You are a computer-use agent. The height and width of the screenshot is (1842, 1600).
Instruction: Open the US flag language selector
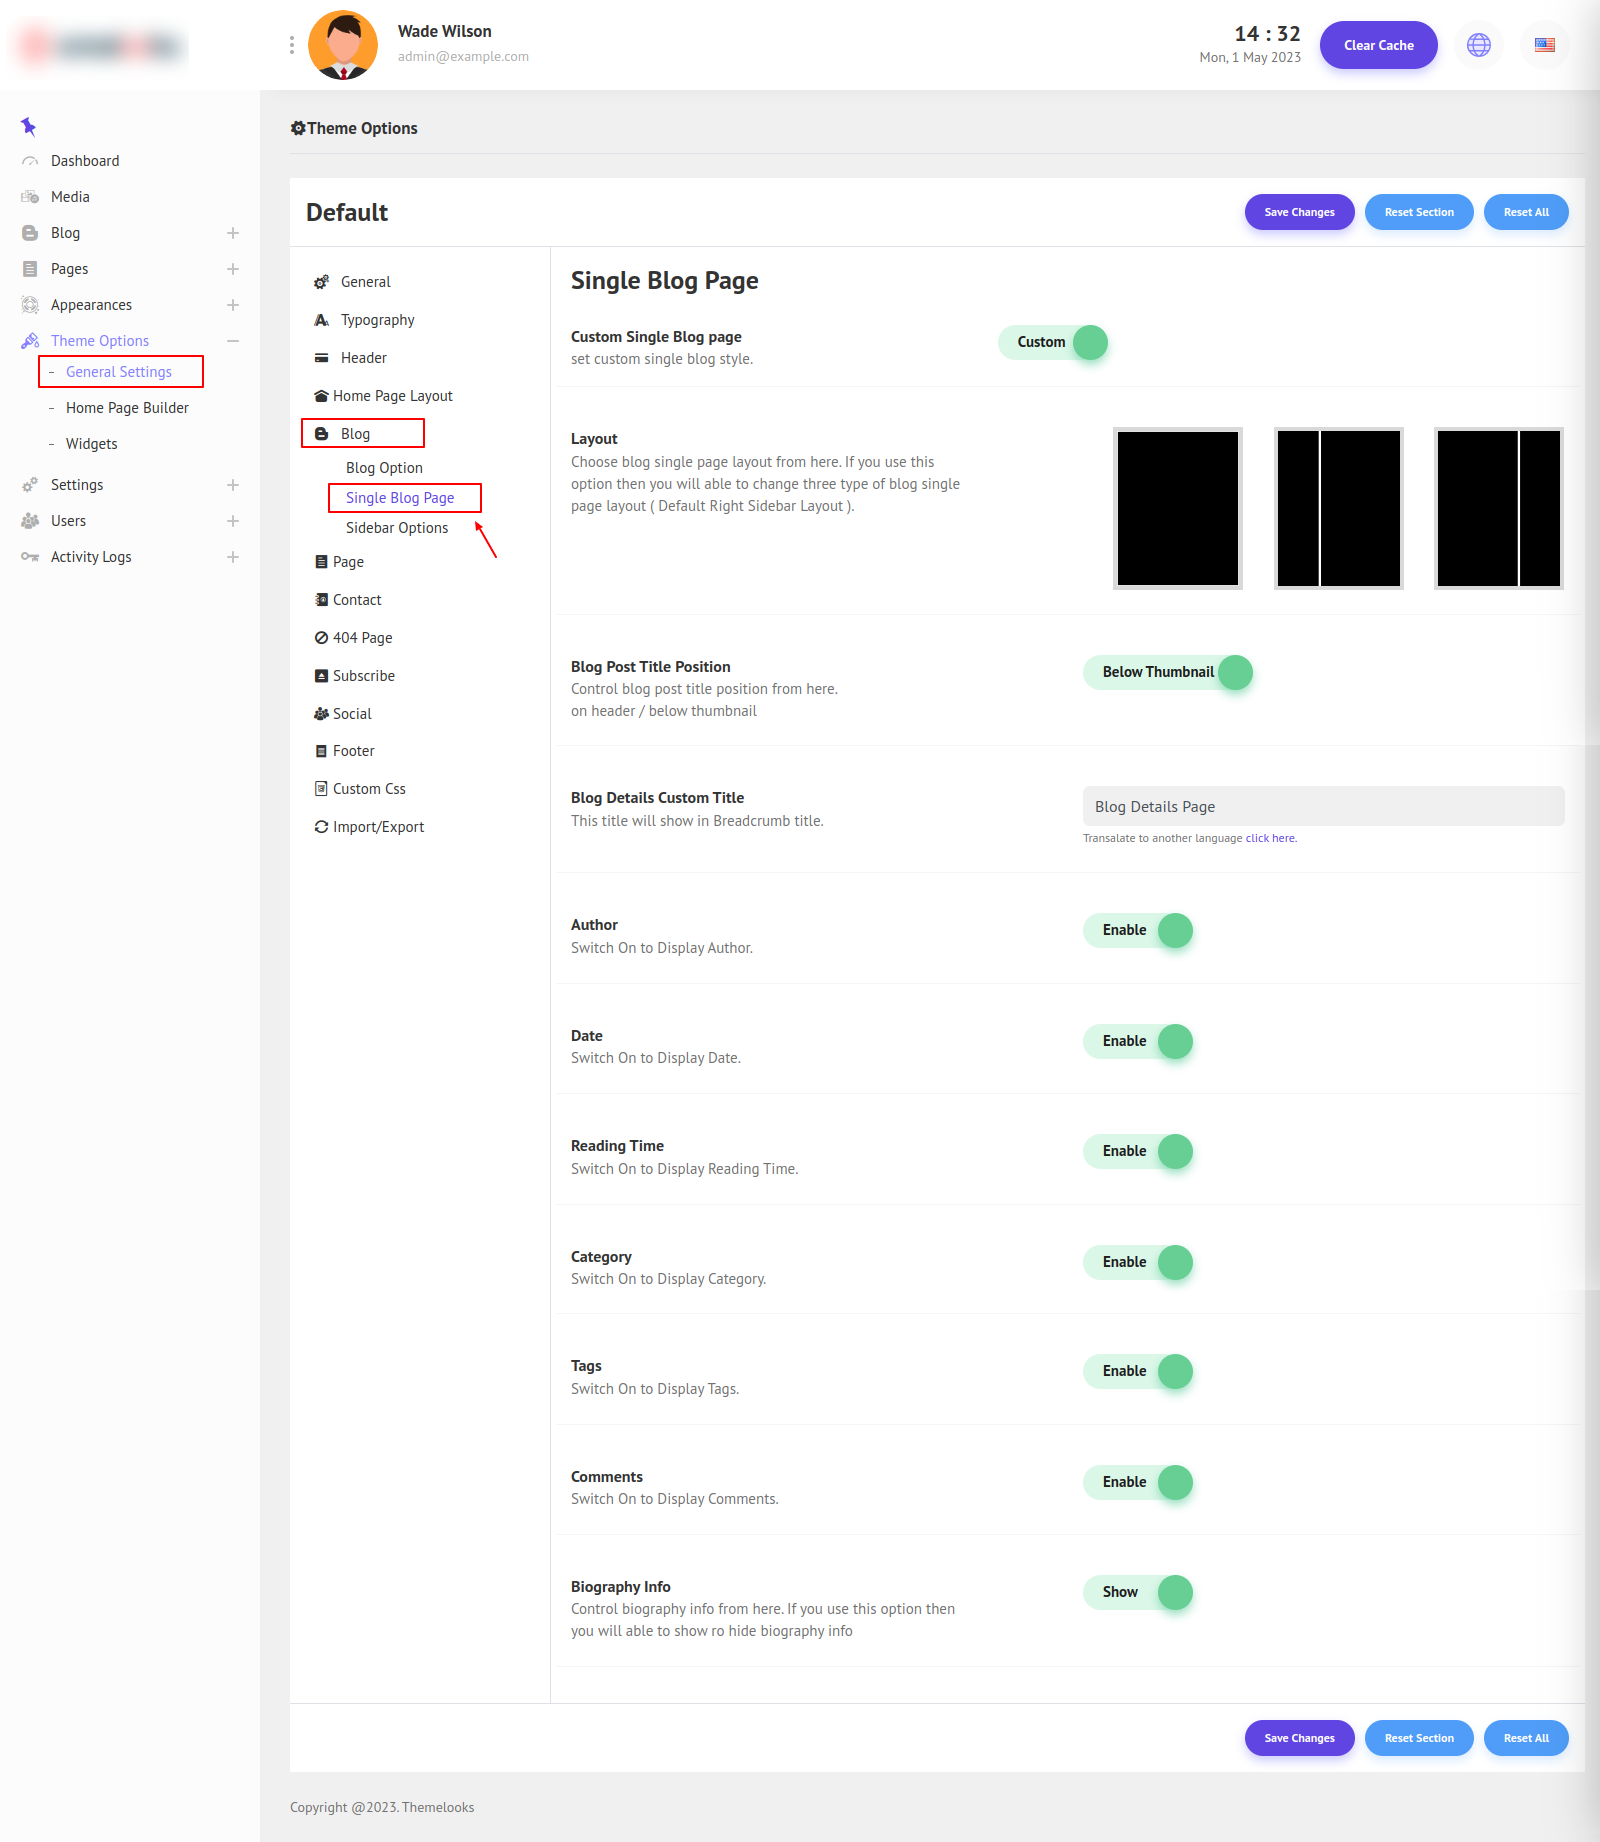point(1544,45)
